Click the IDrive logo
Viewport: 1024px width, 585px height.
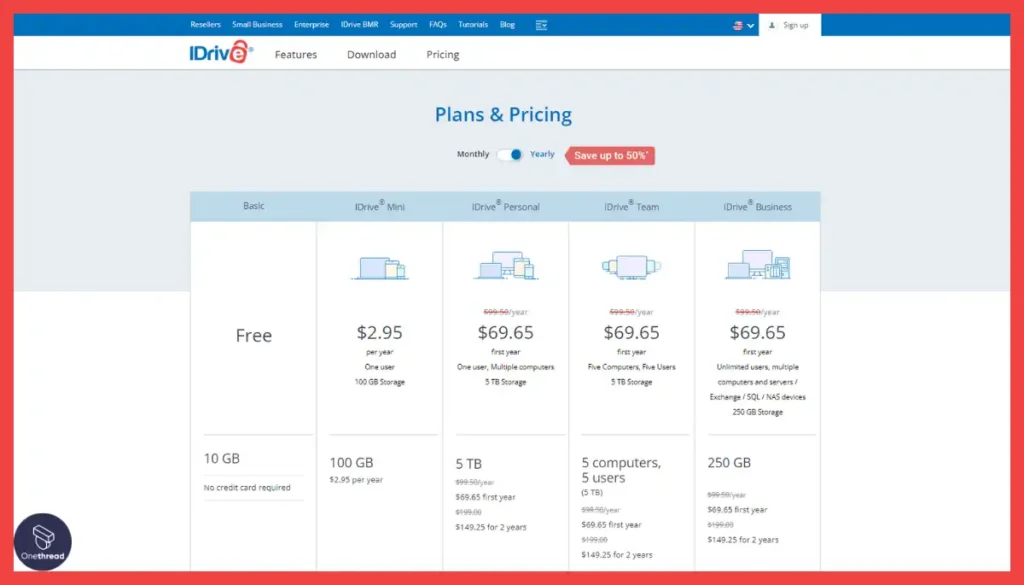tap(221, 52)
